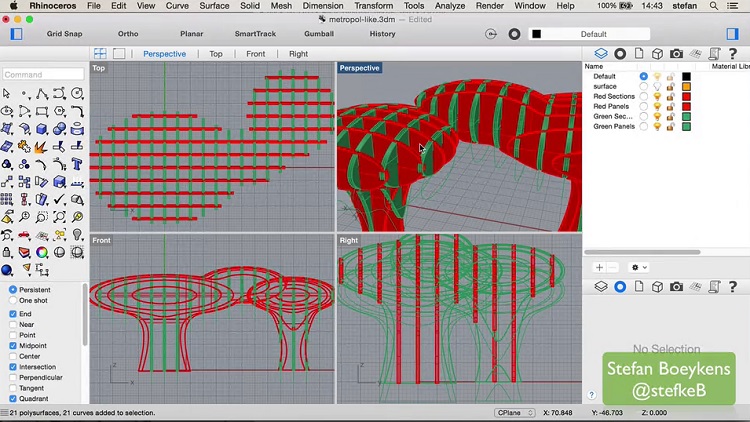
Task: Toggle the right sidebar panel button
Action: click(x=732, y=34)
